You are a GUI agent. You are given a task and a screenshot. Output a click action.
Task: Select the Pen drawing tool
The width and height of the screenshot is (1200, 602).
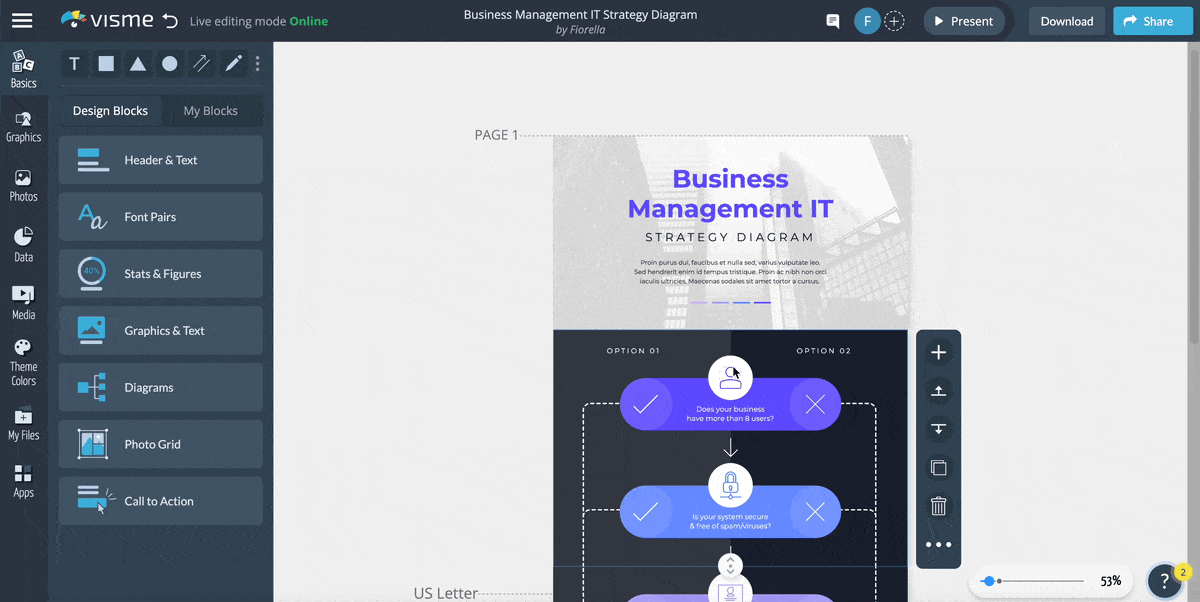coord(232,63)
